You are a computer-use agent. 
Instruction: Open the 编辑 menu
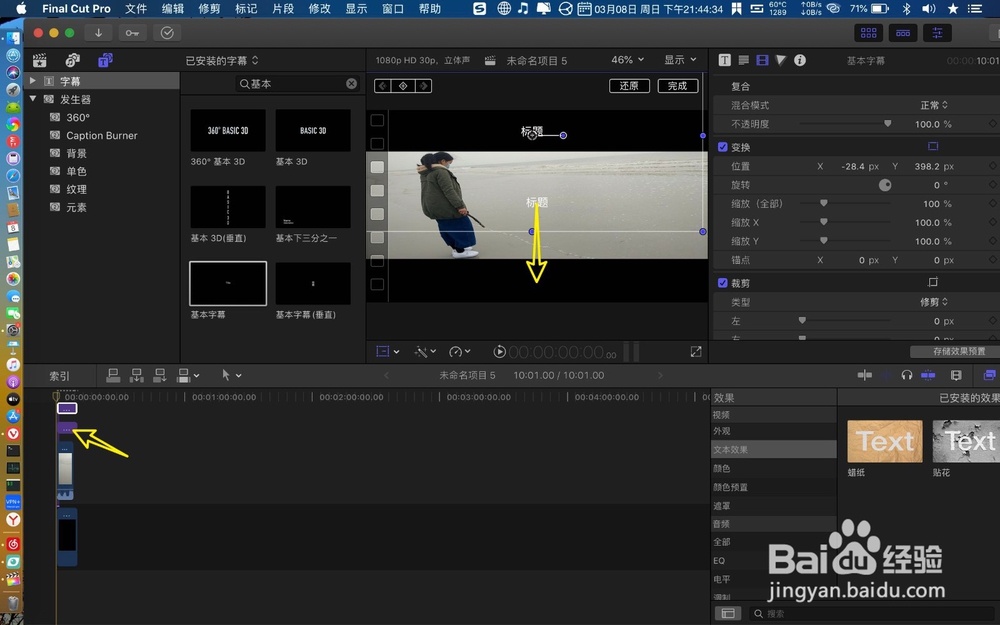[172, 8]
